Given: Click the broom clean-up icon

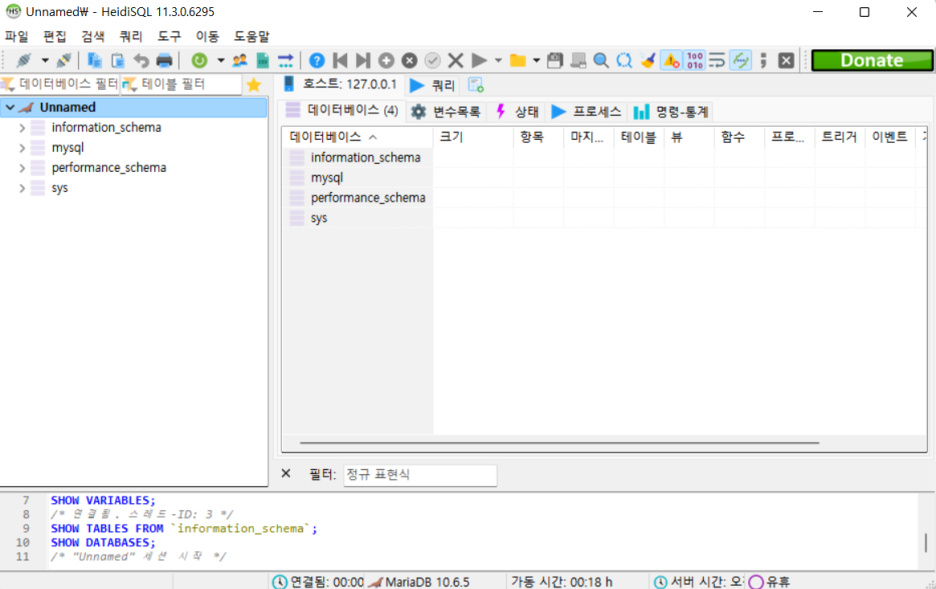Looking at the screenshot, I should [x=648, y=60].
